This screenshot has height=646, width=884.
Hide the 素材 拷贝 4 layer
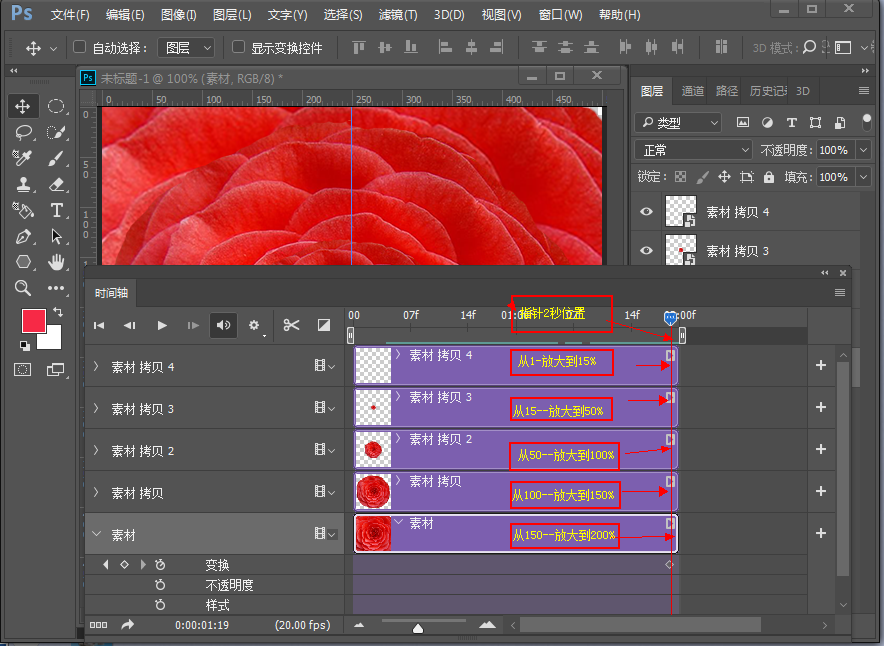(649, 211)
